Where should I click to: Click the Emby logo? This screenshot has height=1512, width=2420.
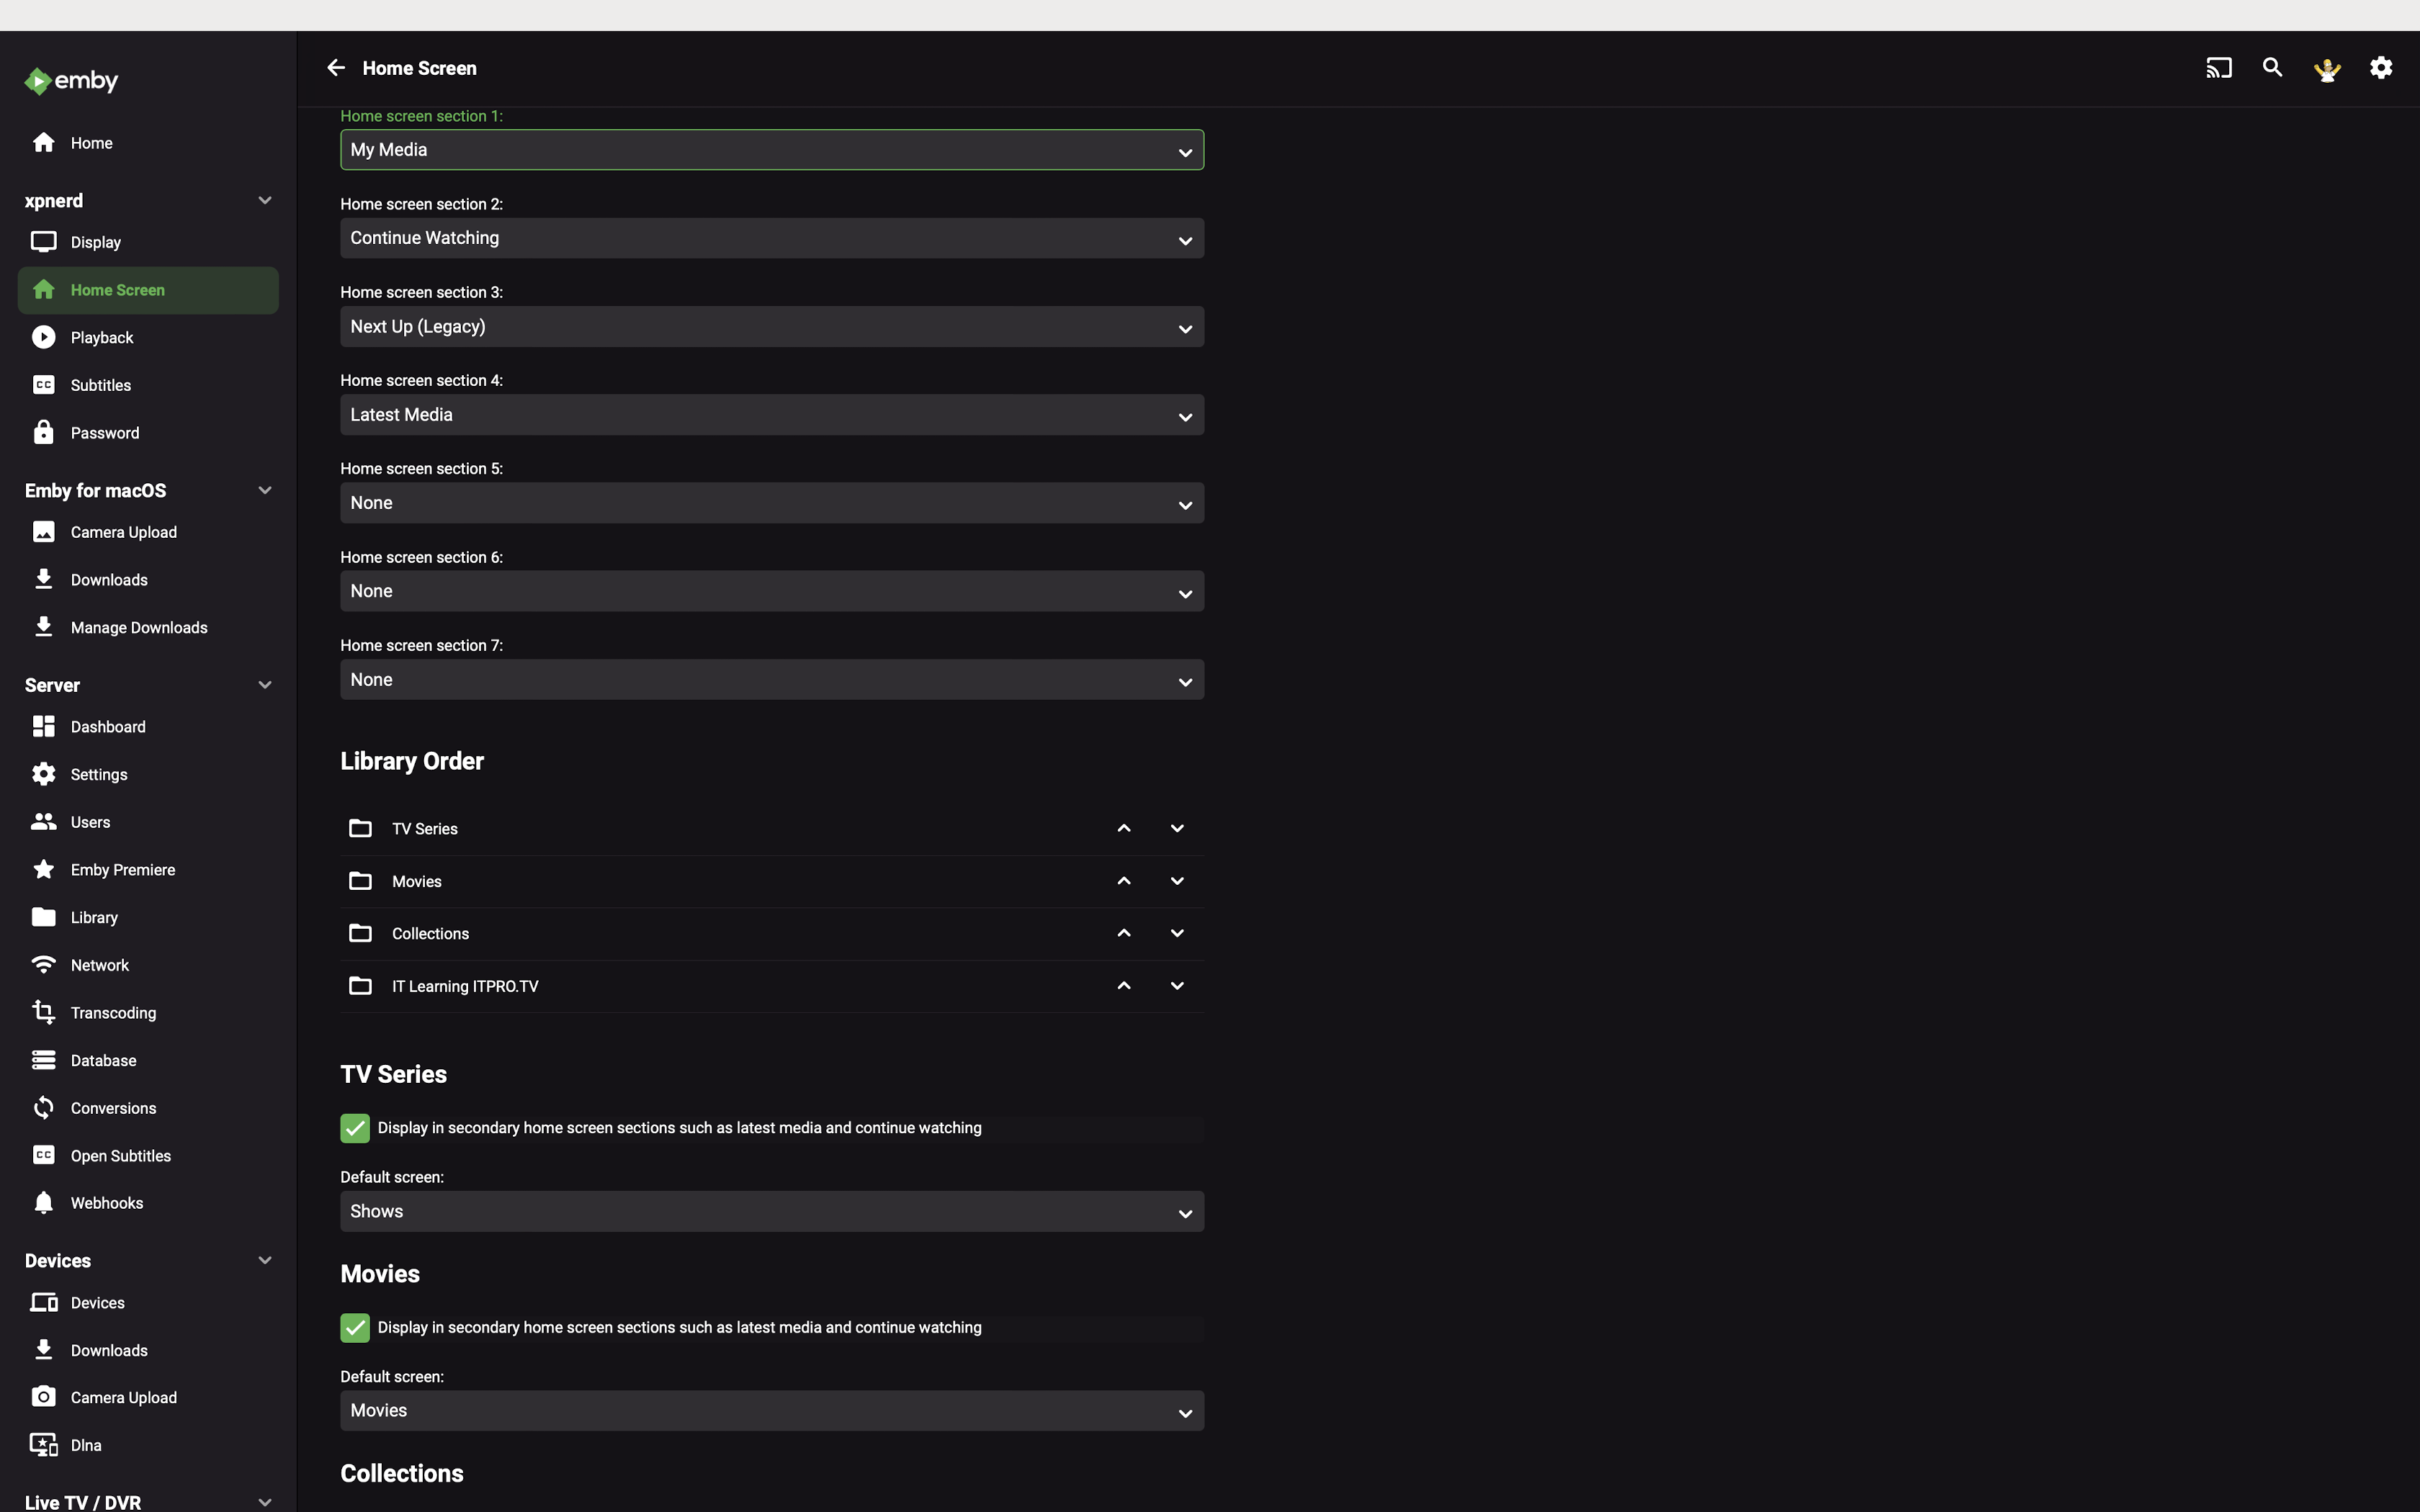pos(71,81)
